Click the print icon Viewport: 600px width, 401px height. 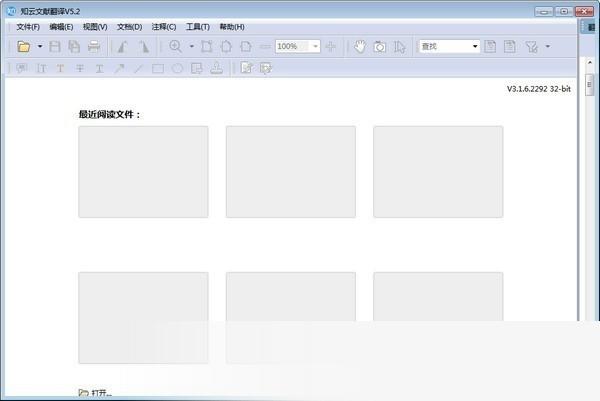click(x=94, y=47)
